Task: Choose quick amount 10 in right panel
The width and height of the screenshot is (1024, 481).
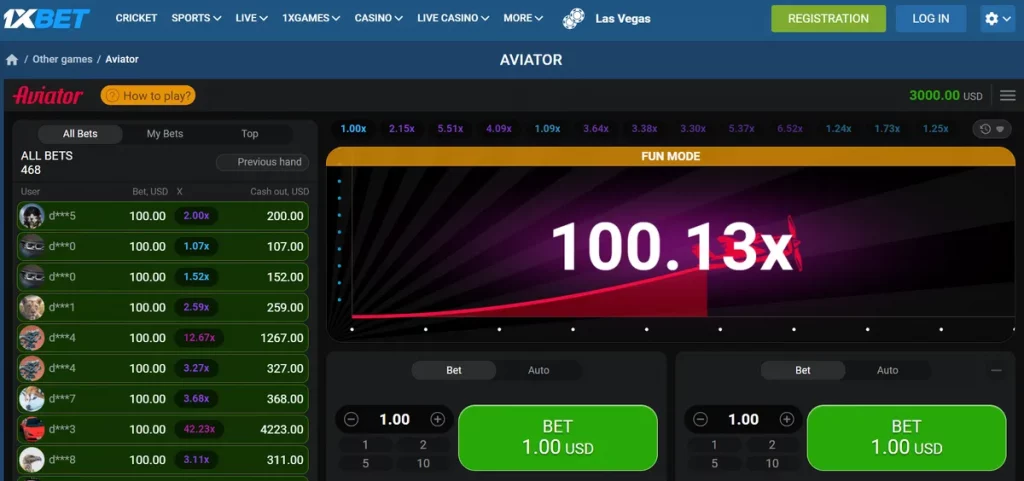Action: 772,463
